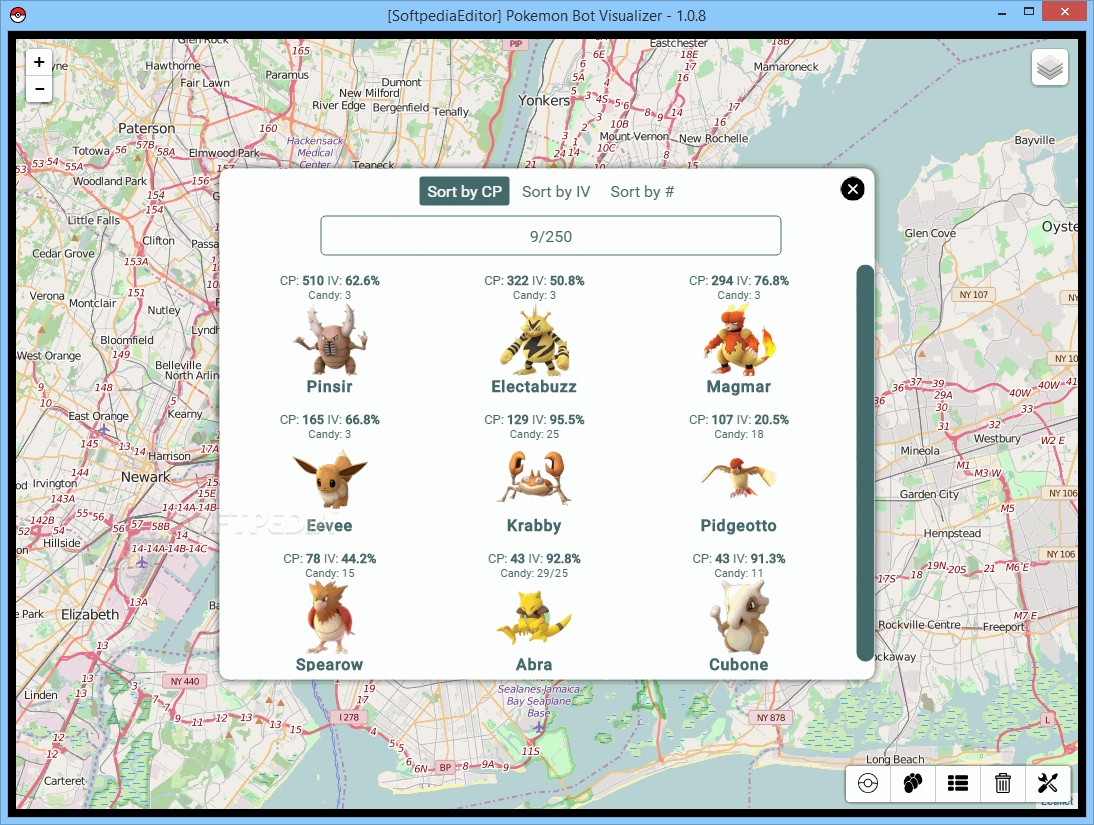1094x825 pixels.
Task: Open the map layers control
Action: [1049, 67]
